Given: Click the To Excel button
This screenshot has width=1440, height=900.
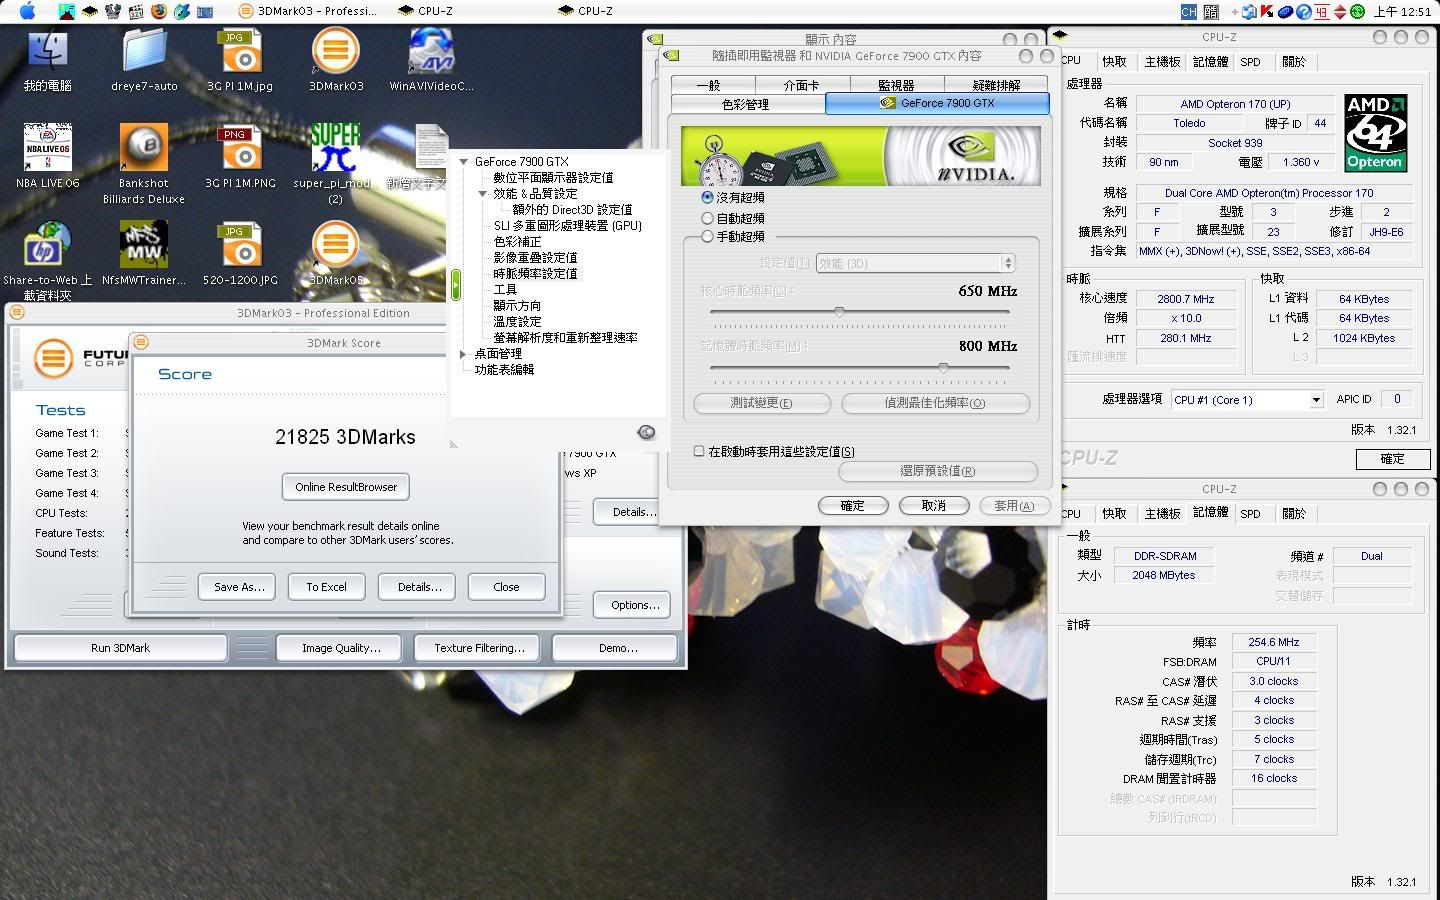Looking at the screenshot, I should point(326,587).
